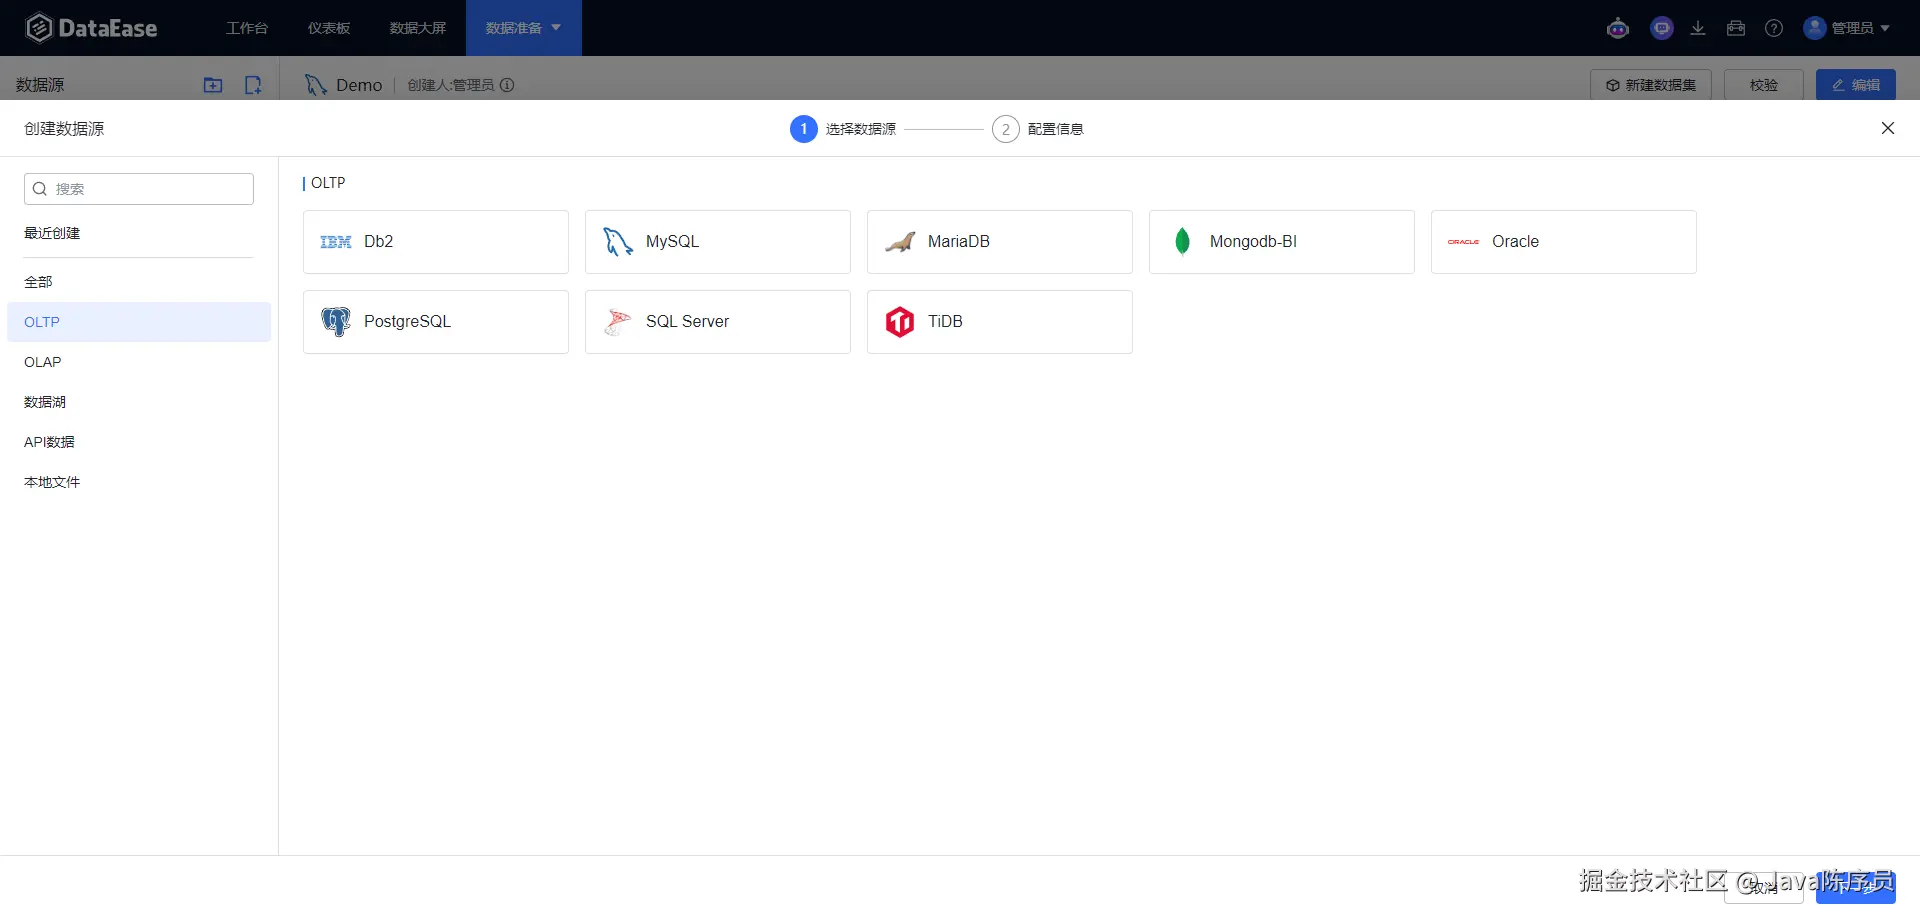Click the Demo data source title
This screenshot has width=1920, height=919.
point(359,85)
